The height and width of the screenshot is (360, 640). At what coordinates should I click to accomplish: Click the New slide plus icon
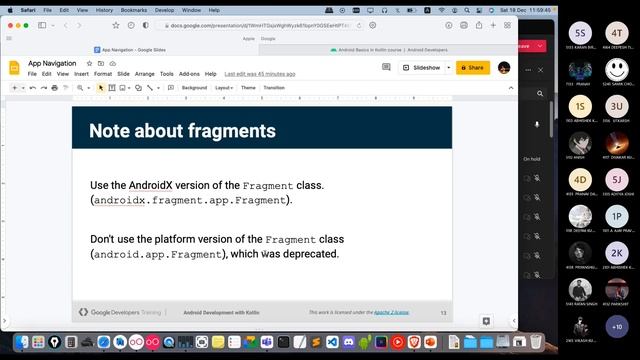click(15, 88)
